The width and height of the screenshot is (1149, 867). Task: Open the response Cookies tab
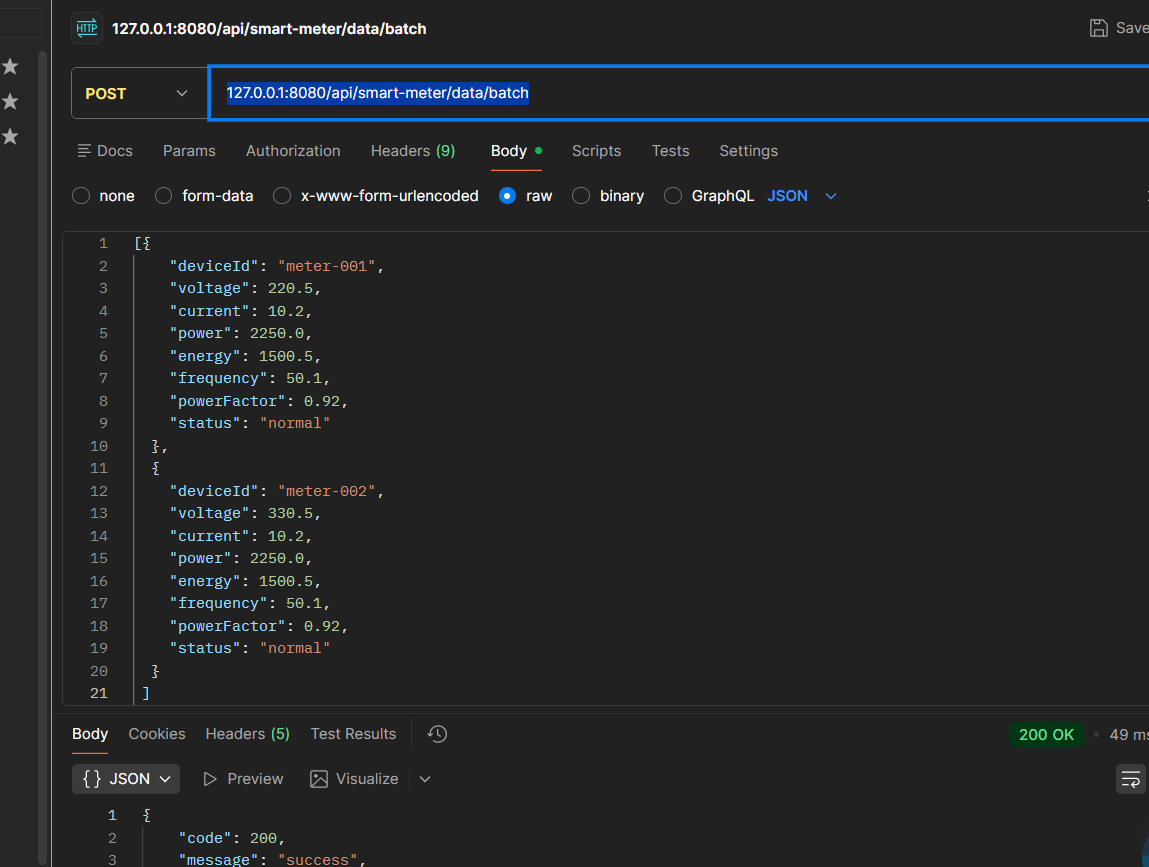pyautogui.click(x=157, y=734)
